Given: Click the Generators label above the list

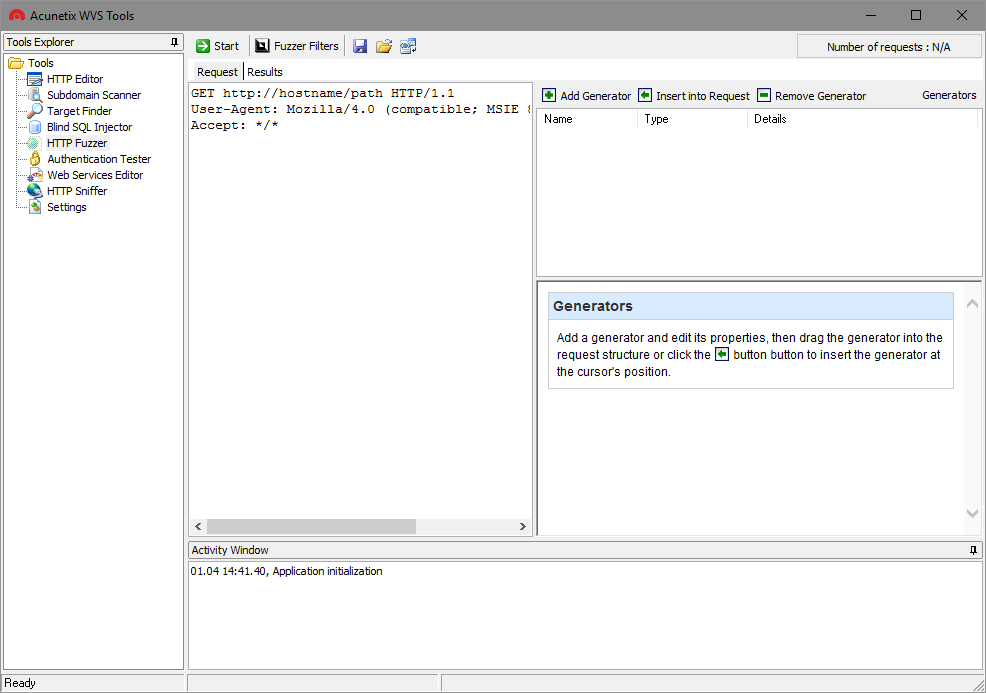Looking at the screenshot, I should tap(949, 95).
